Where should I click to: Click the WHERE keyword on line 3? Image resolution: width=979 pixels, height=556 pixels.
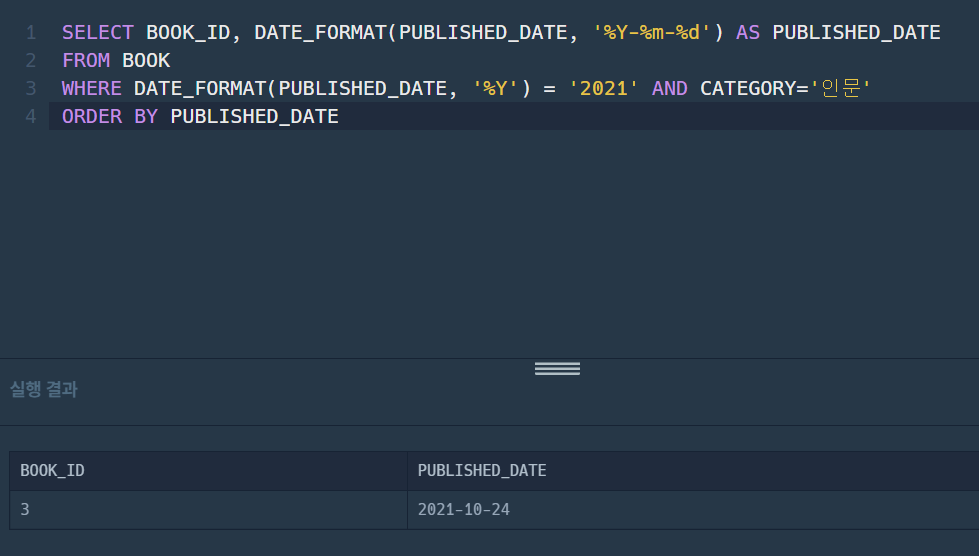point(92,89)
